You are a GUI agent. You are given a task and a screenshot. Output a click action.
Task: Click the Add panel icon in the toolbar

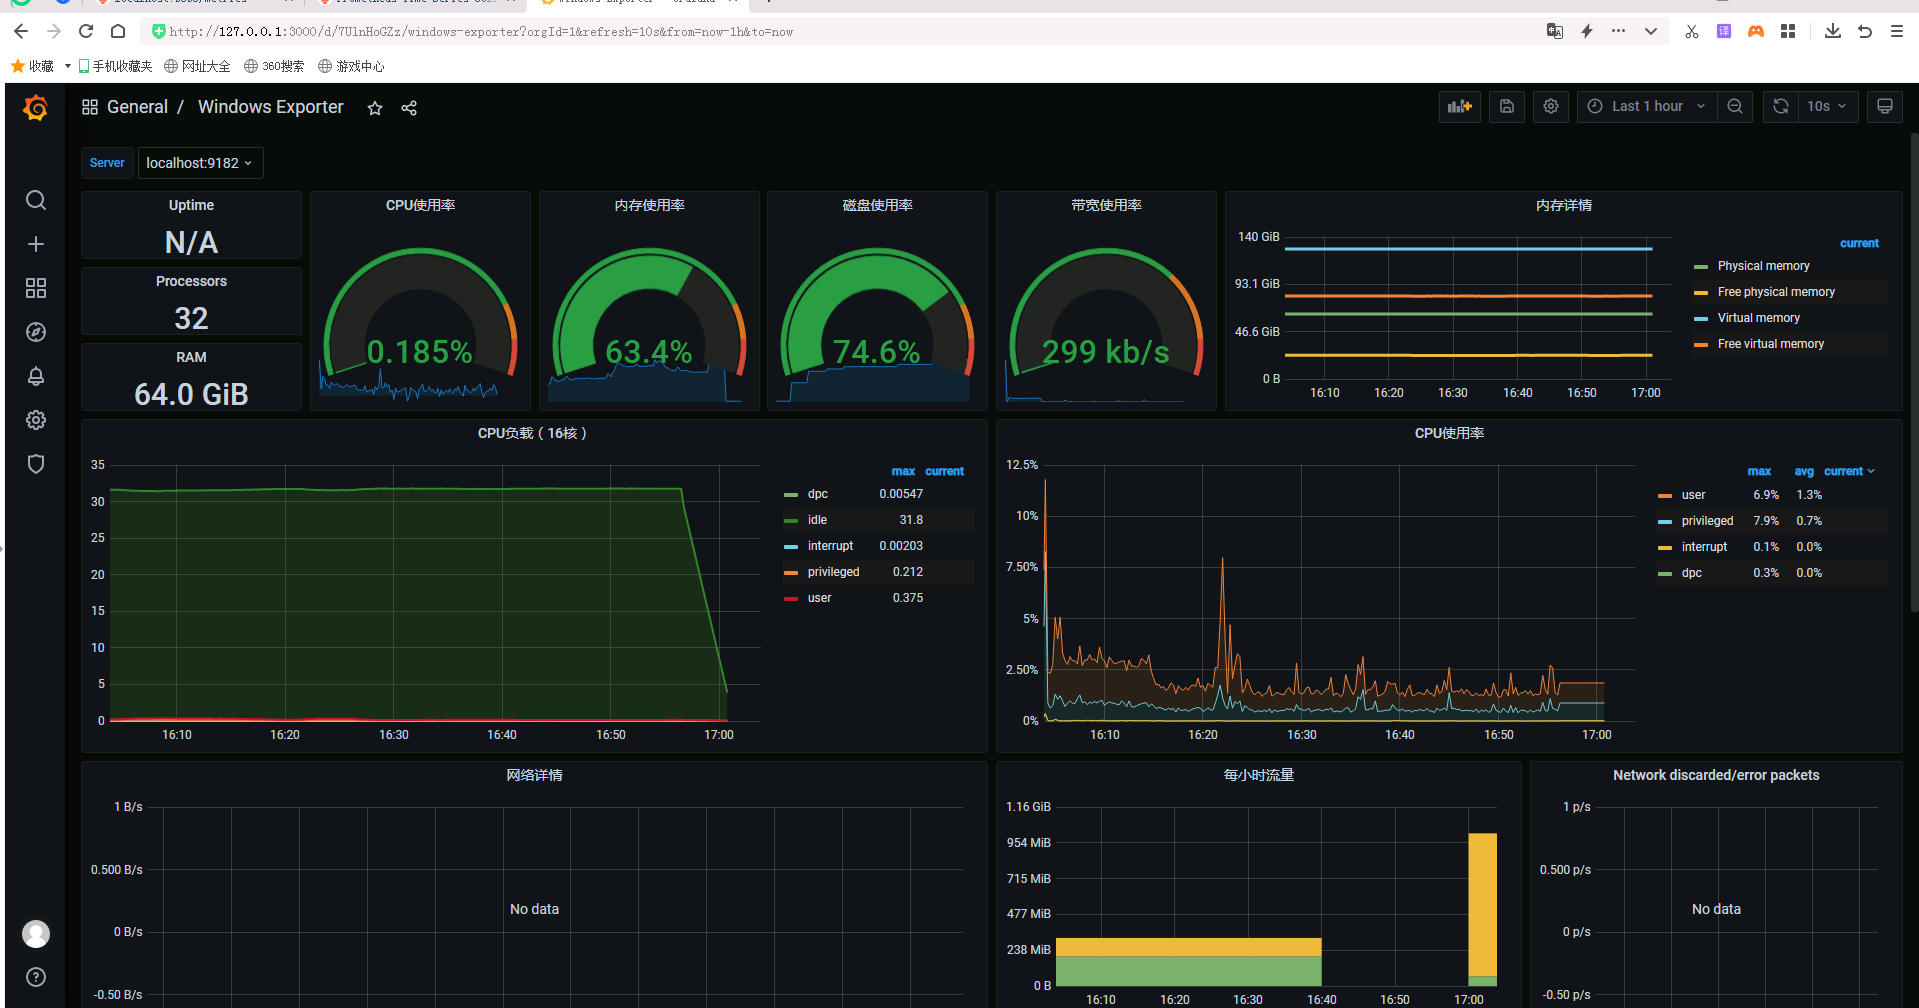click(x=1459, y=107)
